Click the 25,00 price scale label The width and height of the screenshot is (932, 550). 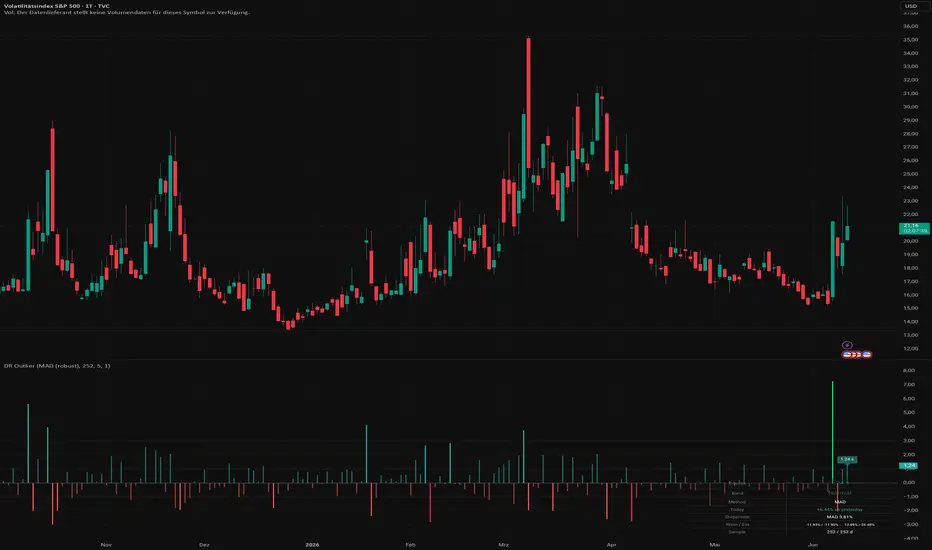910,174
